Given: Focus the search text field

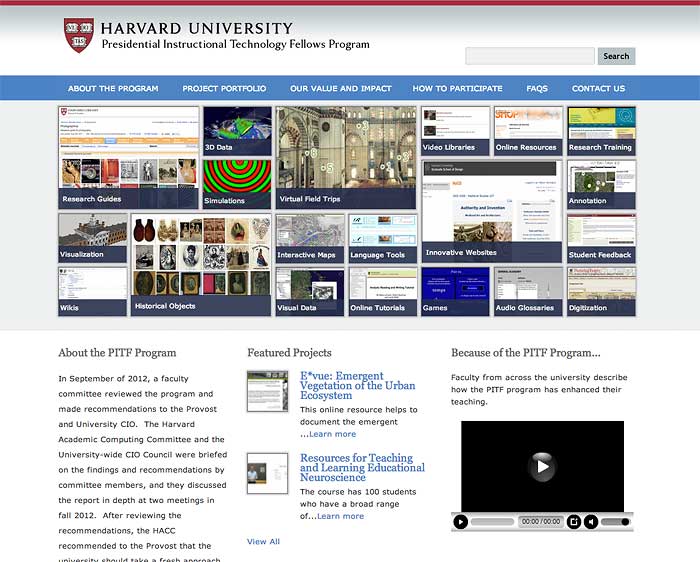Looking at the screenshot, I should click(529, 56).
